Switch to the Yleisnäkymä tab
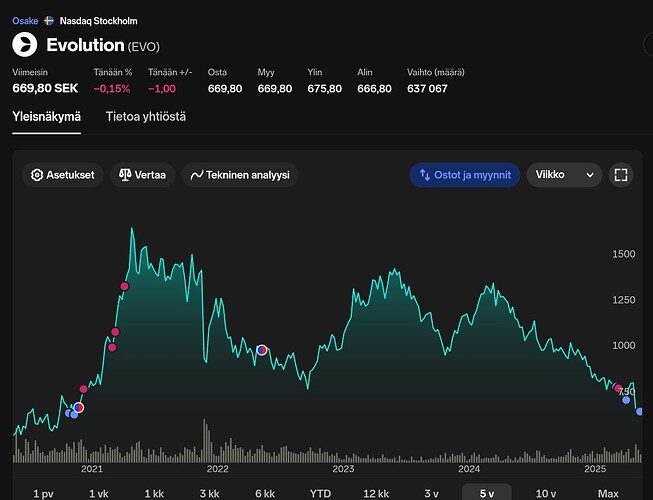The width and height of the screenshot is (653, 500). click(x=47, y=117)
